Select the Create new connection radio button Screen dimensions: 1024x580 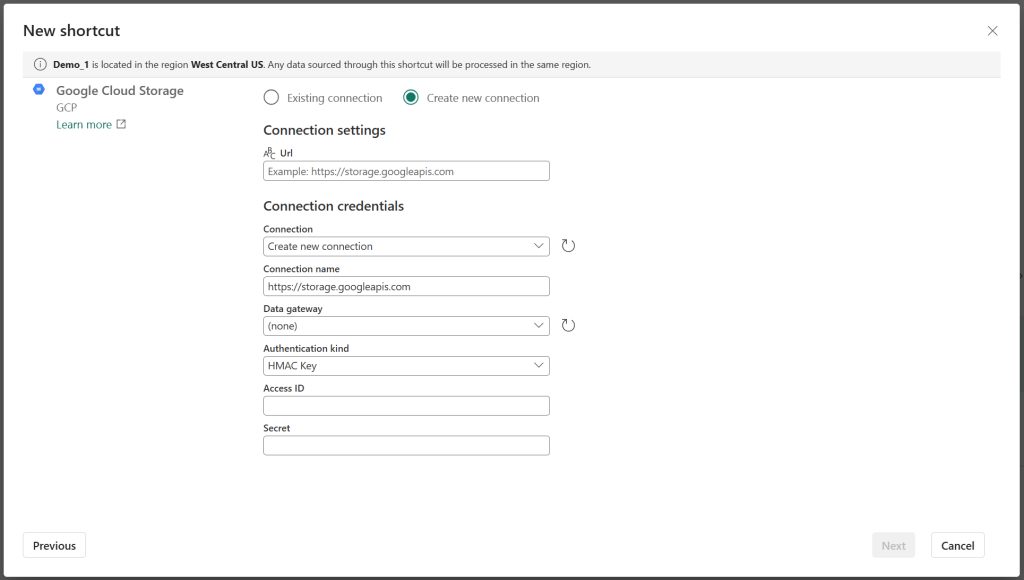pos(411,98)
